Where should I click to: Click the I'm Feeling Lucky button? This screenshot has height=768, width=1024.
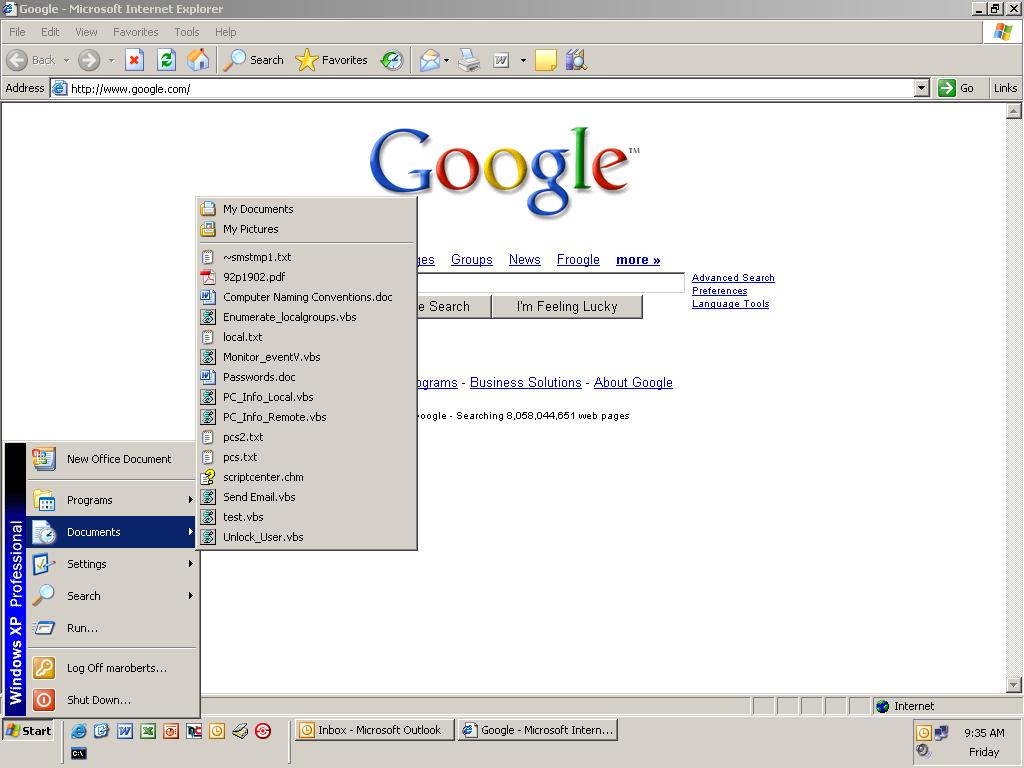[x=567, y=307]
